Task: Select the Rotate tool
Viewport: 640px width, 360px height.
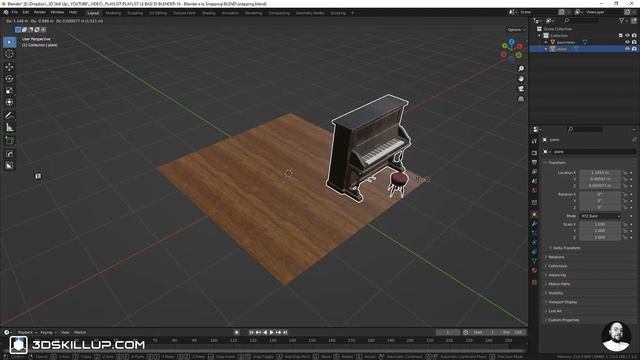Action: (x=9, y=78)
